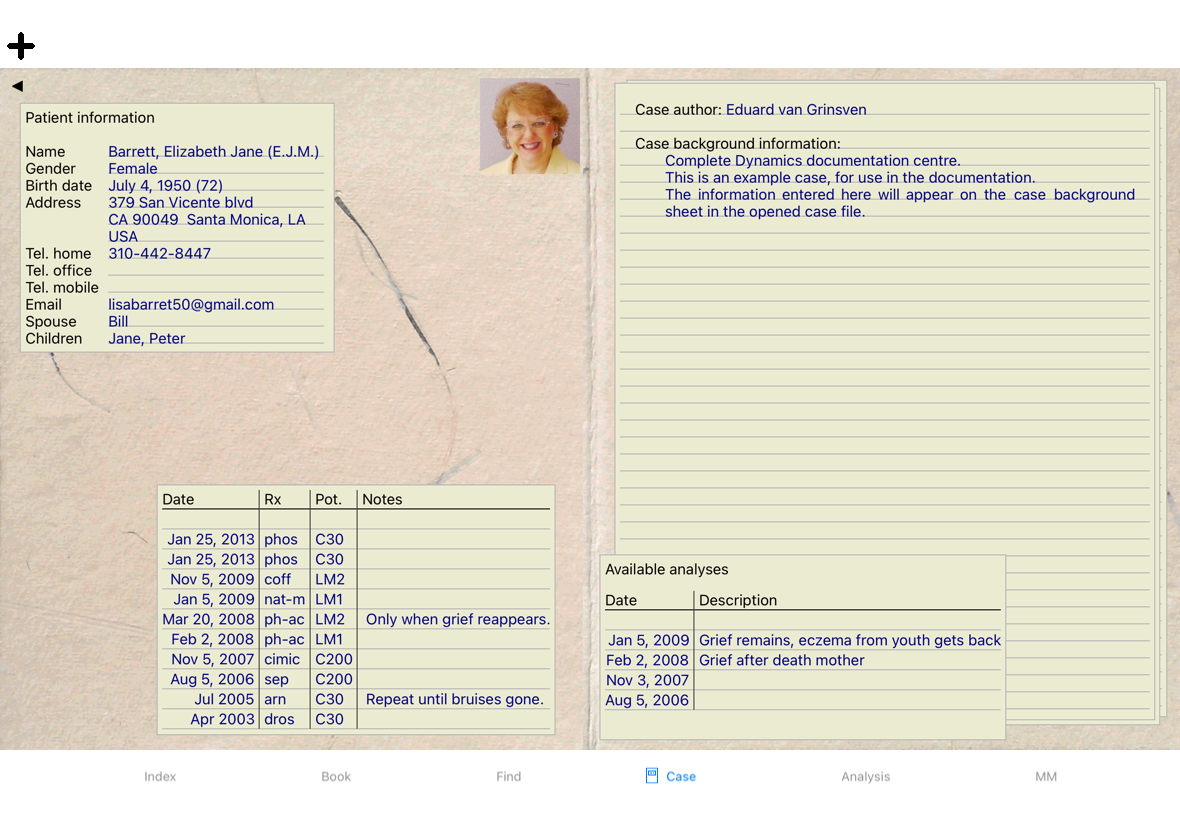This screenshot has height=820, width=1180.
Task: Click the email lisabarret50@gmail.com field
Action: (x=191, y=305)
